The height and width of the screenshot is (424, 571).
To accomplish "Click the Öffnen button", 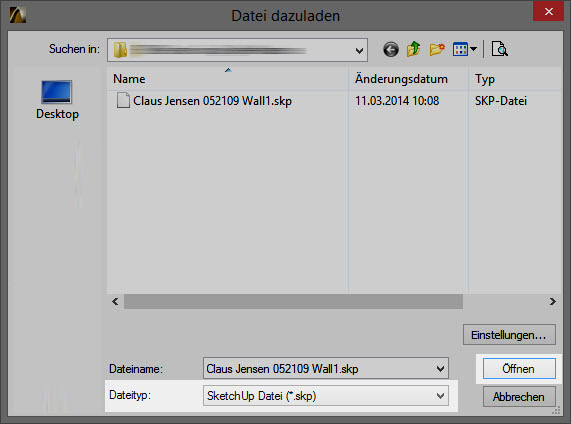I will pyautogui.click(x=519, y=369).
